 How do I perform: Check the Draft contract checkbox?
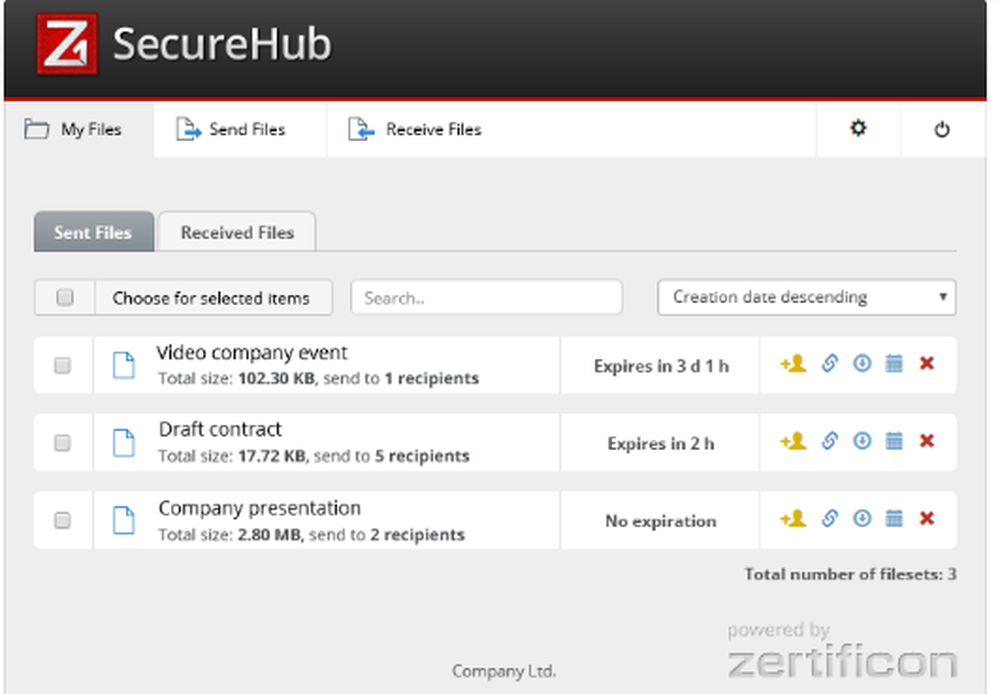coord(62,443)
